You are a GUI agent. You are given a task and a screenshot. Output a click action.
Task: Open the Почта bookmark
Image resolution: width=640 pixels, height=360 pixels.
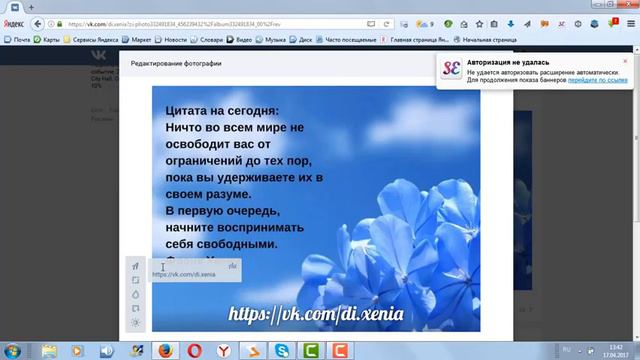pyautogui.click(x=17, y=40)
